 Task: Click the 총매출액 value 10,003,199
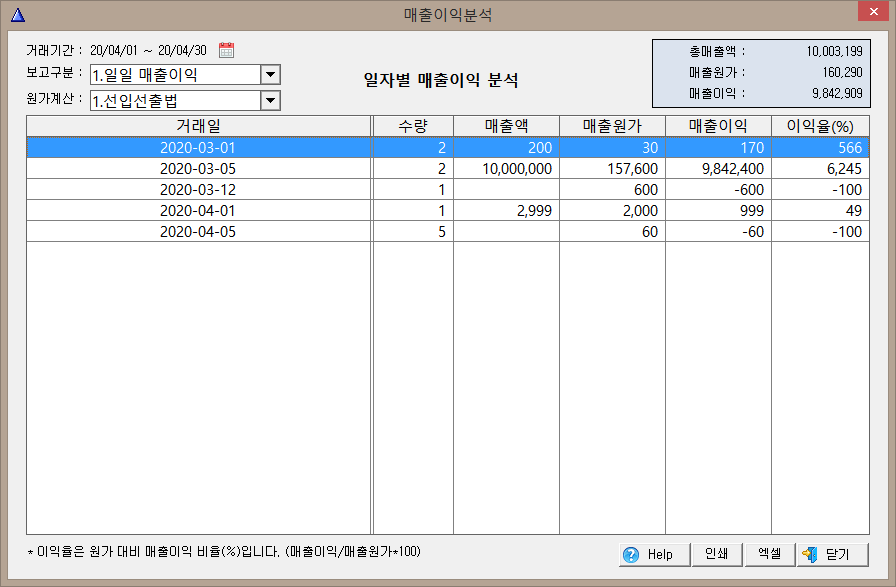click(834, 51)
